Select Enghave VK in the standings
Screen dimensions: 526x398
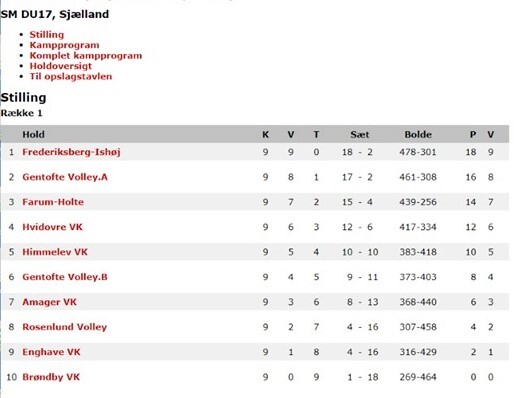[x=51, y=352]
